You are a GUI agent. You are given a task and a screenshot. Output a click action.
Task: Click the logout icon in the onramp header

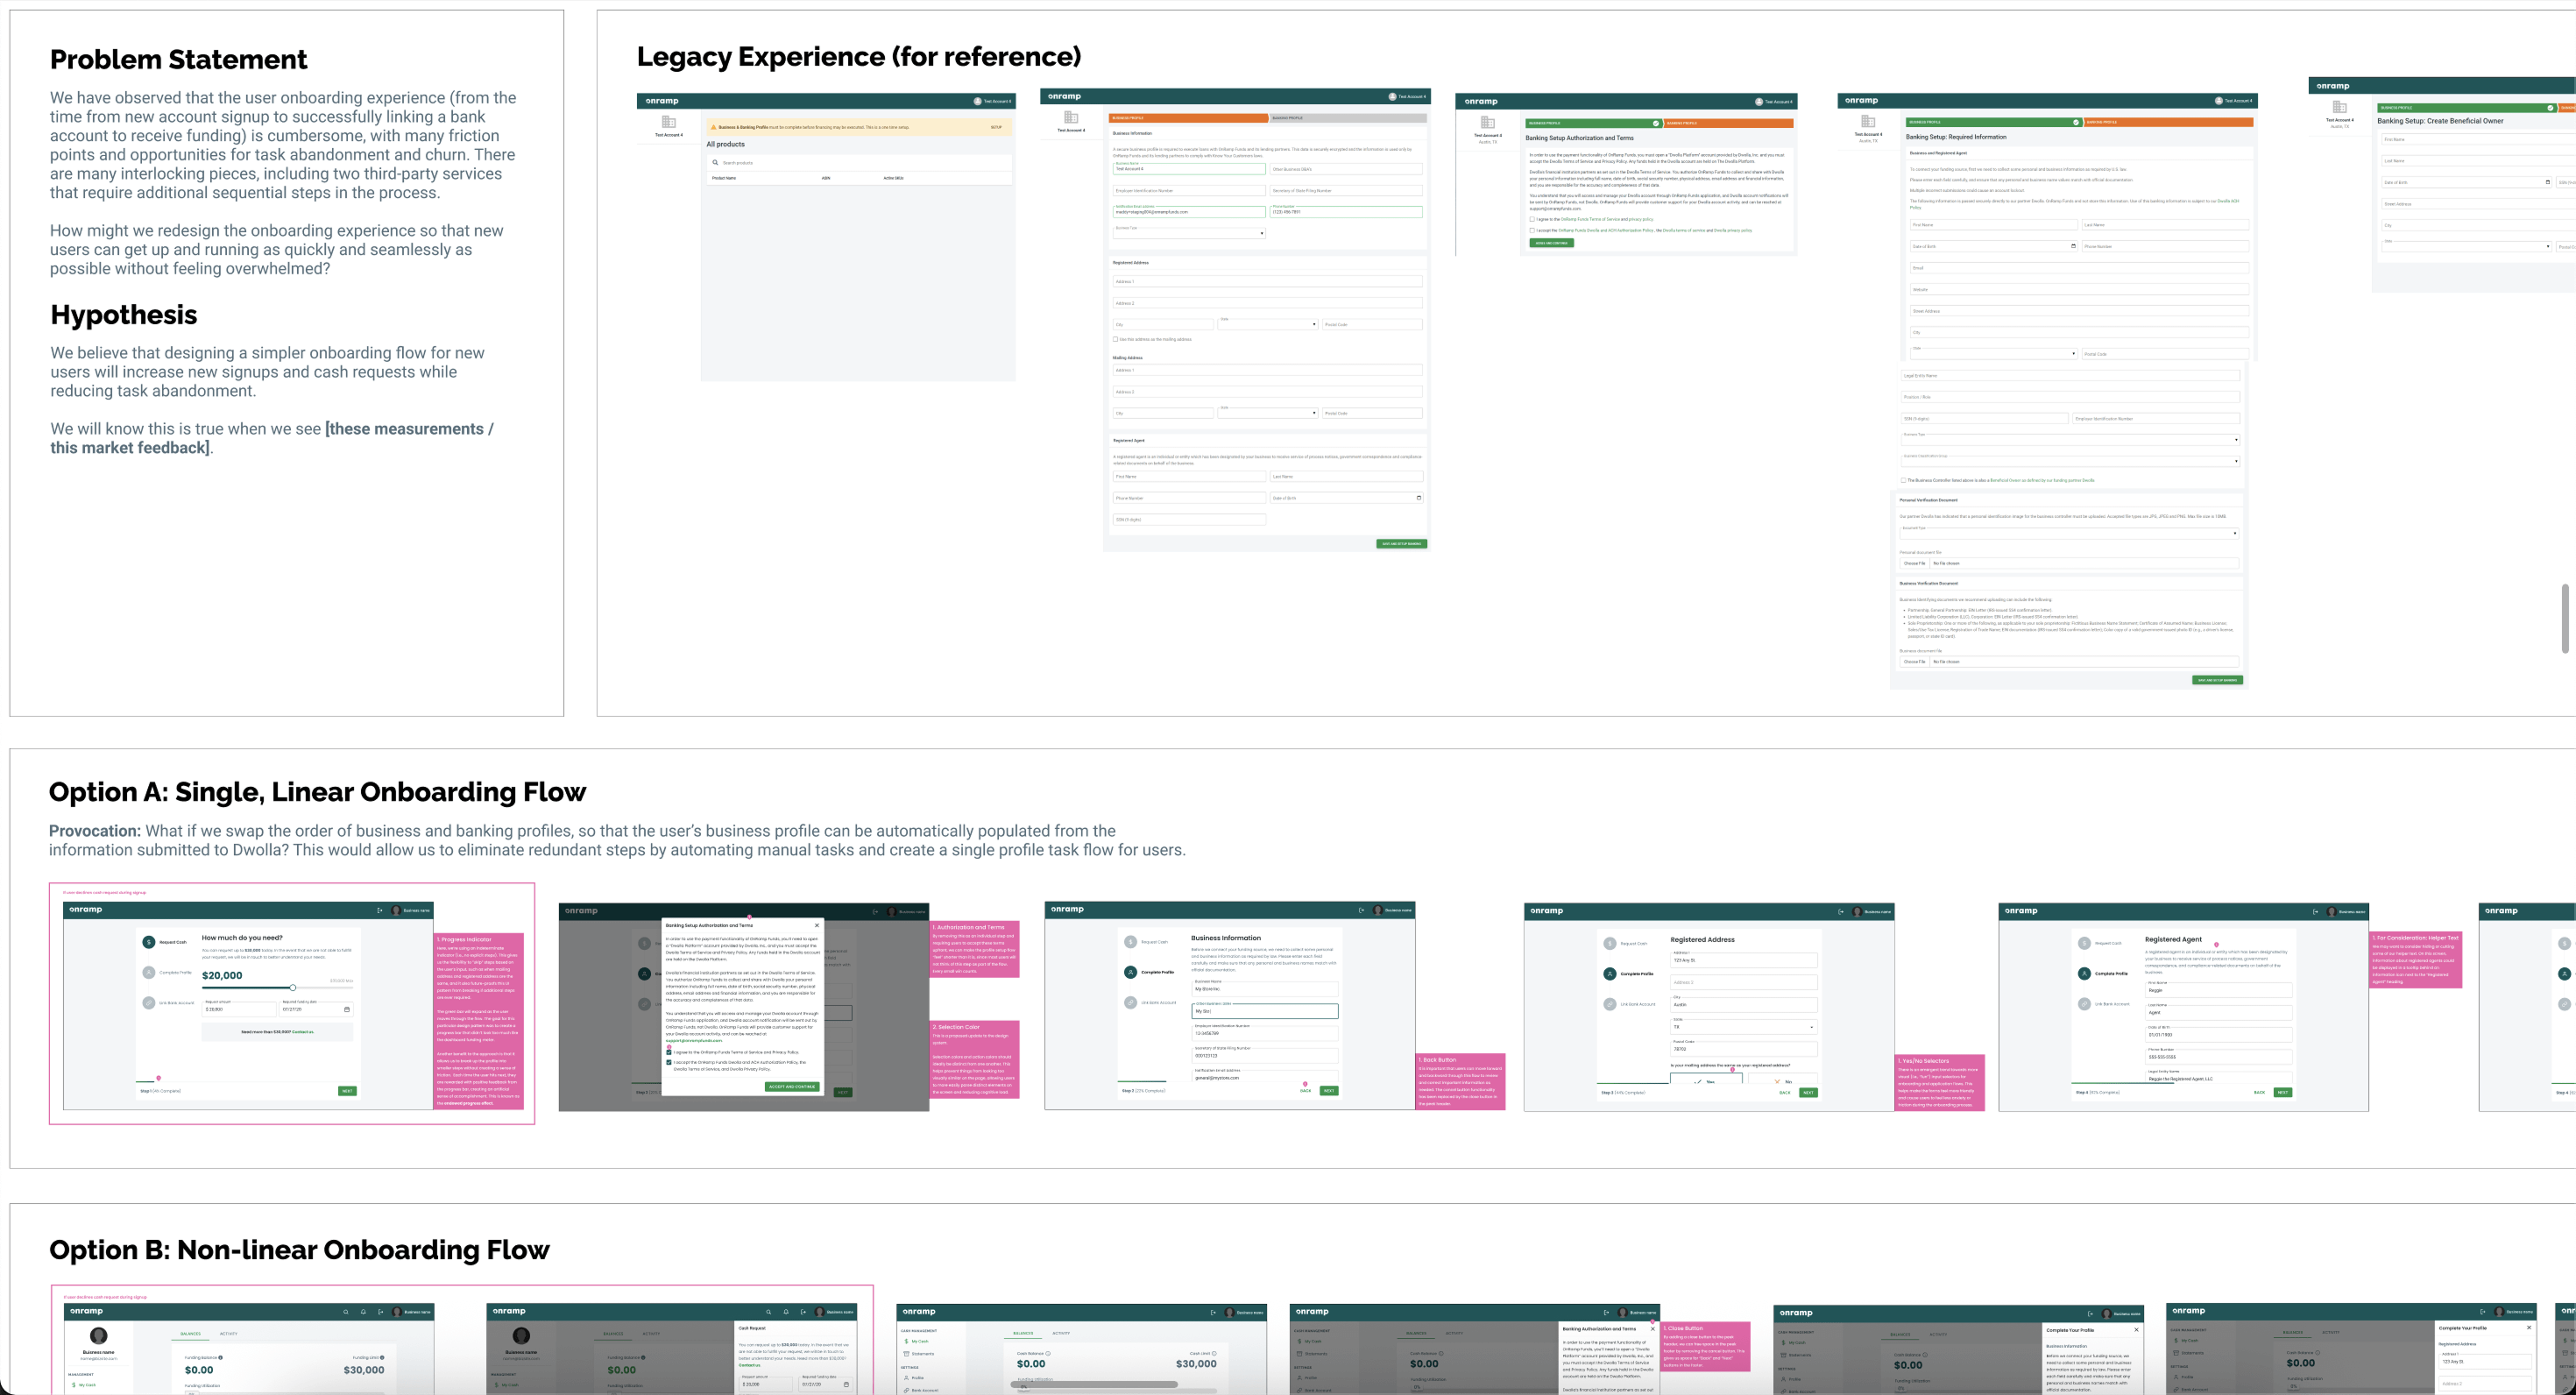[x=380, y=911]
